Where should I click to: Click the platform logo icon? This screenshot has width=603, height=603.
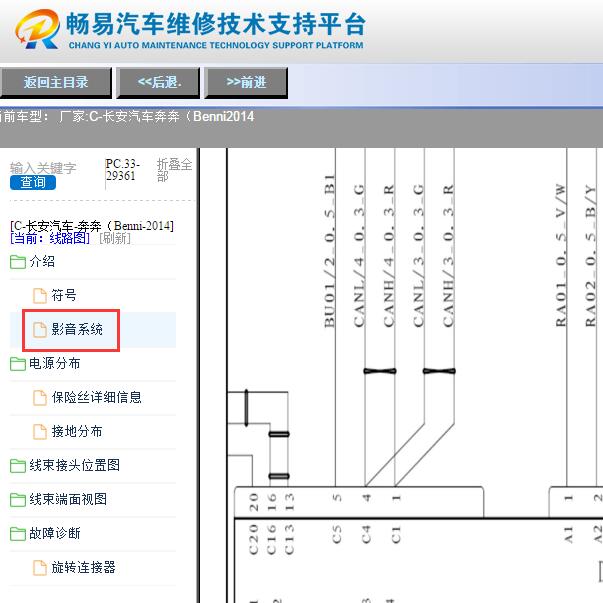click(37, 29)
